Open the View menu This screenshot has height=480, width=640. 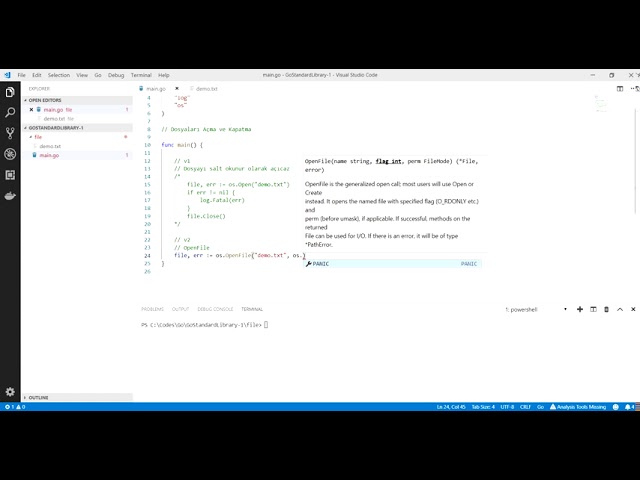(x=82, y=75)
